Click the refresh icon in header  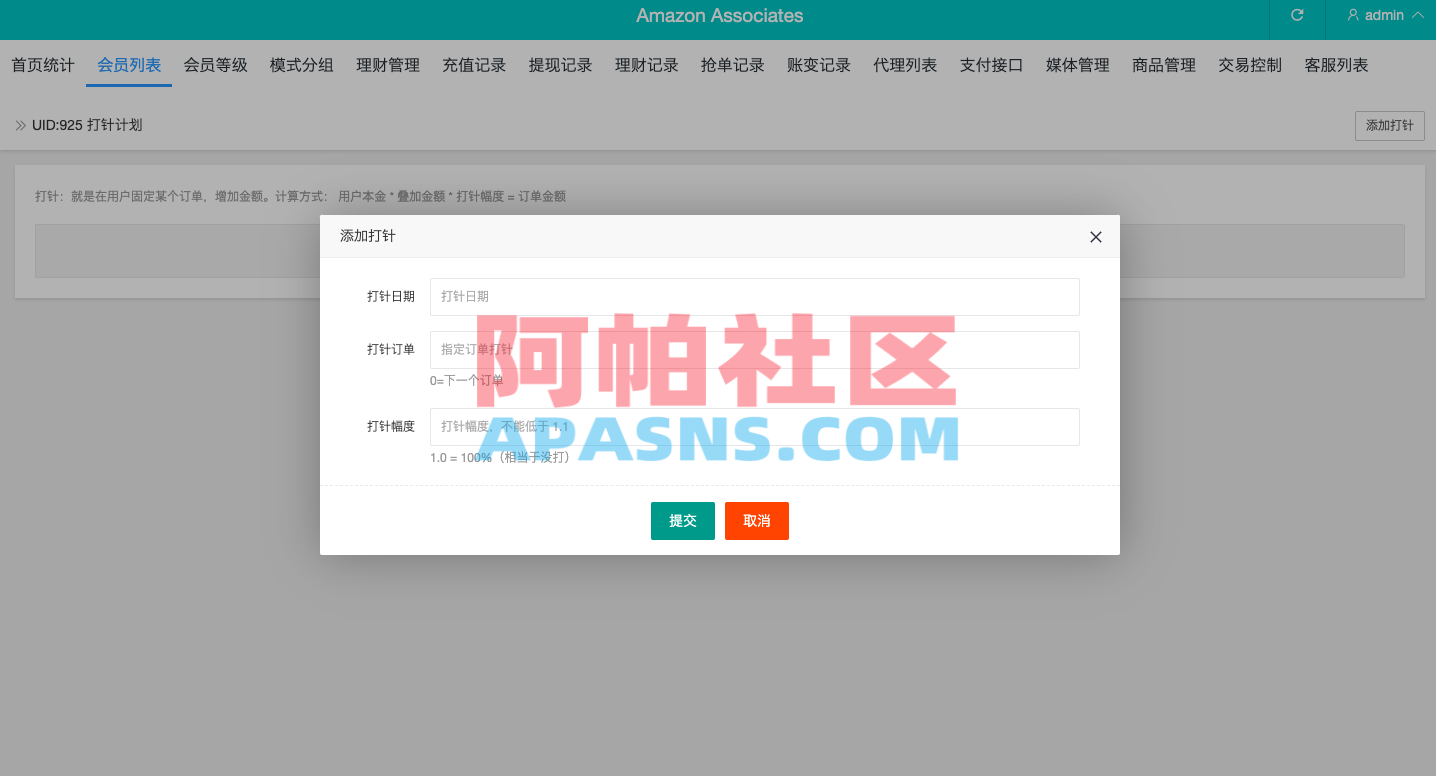(1297, 15)
